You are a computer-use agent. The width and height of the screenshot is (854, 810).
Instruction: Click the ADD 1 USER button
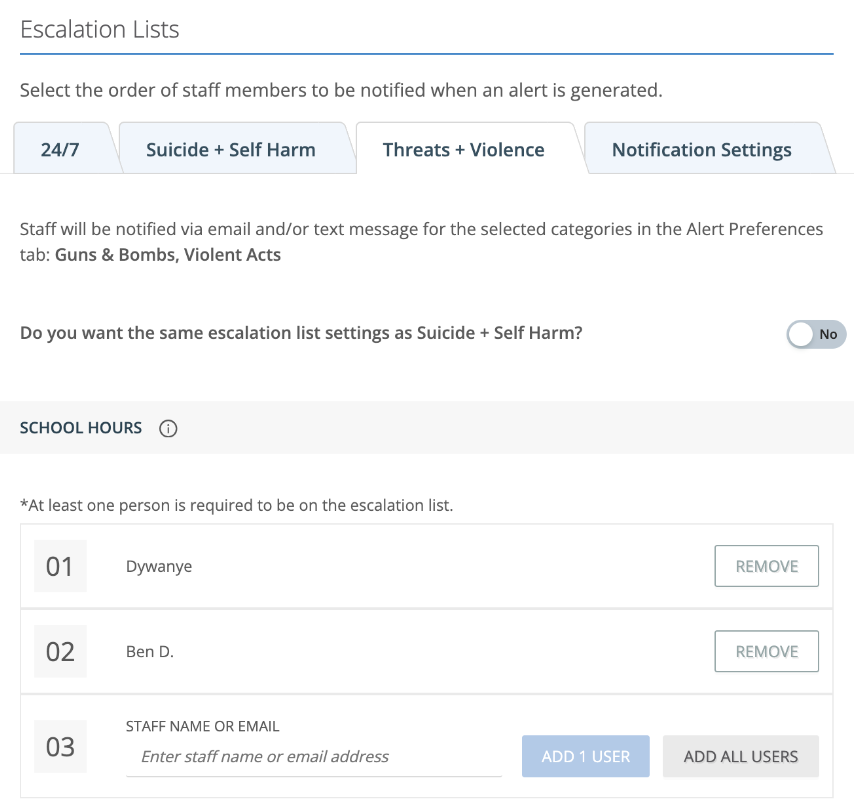585,756
